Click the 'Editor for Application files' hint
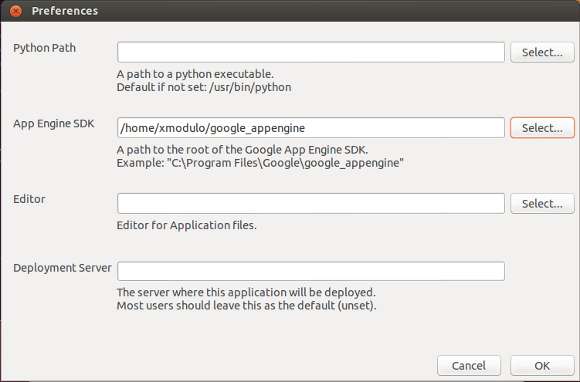580x382 pixels. tap(186, 225)
